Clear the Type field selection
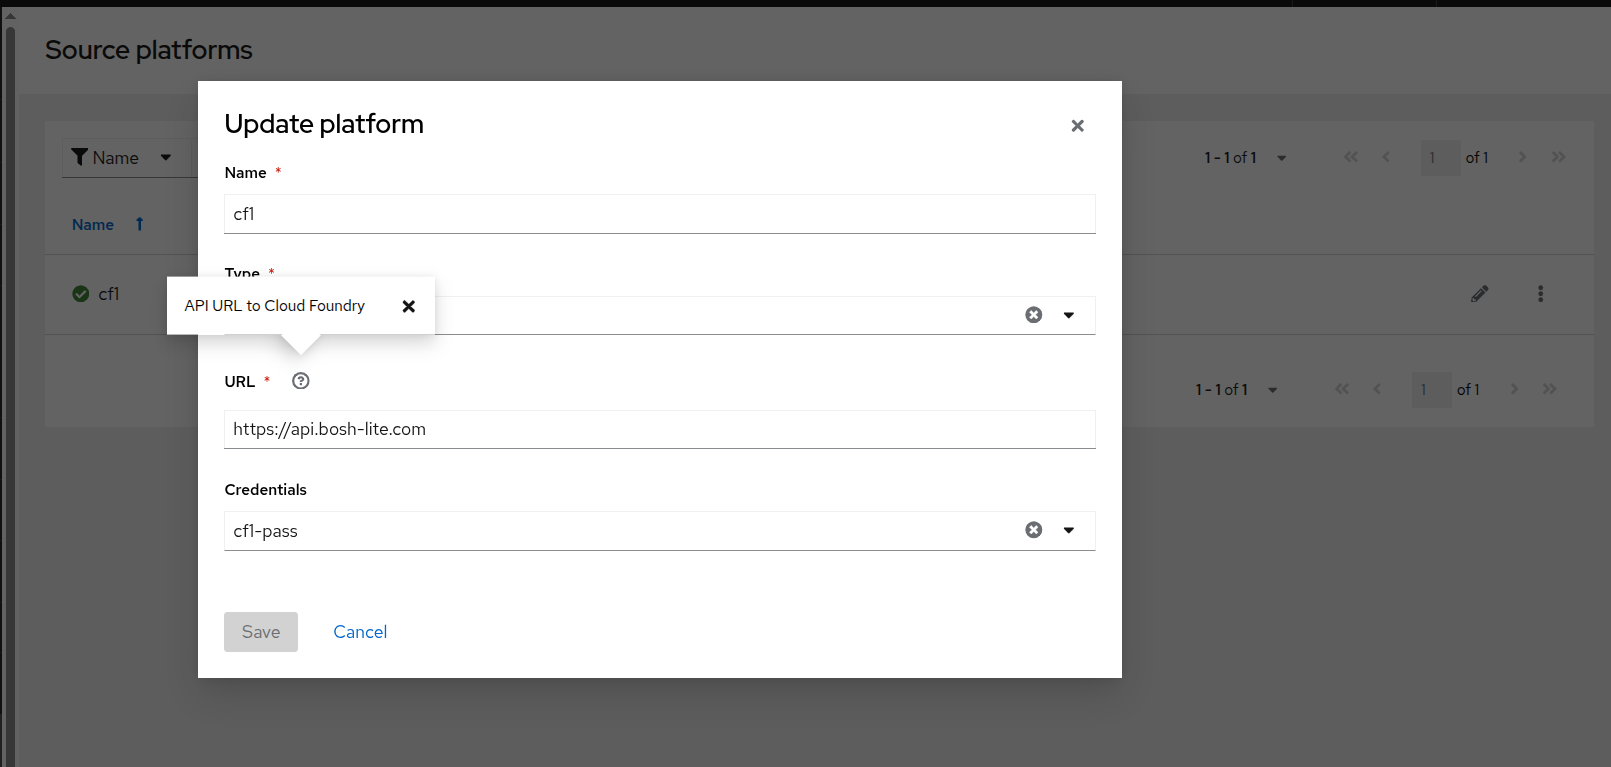 [1033, 315]
